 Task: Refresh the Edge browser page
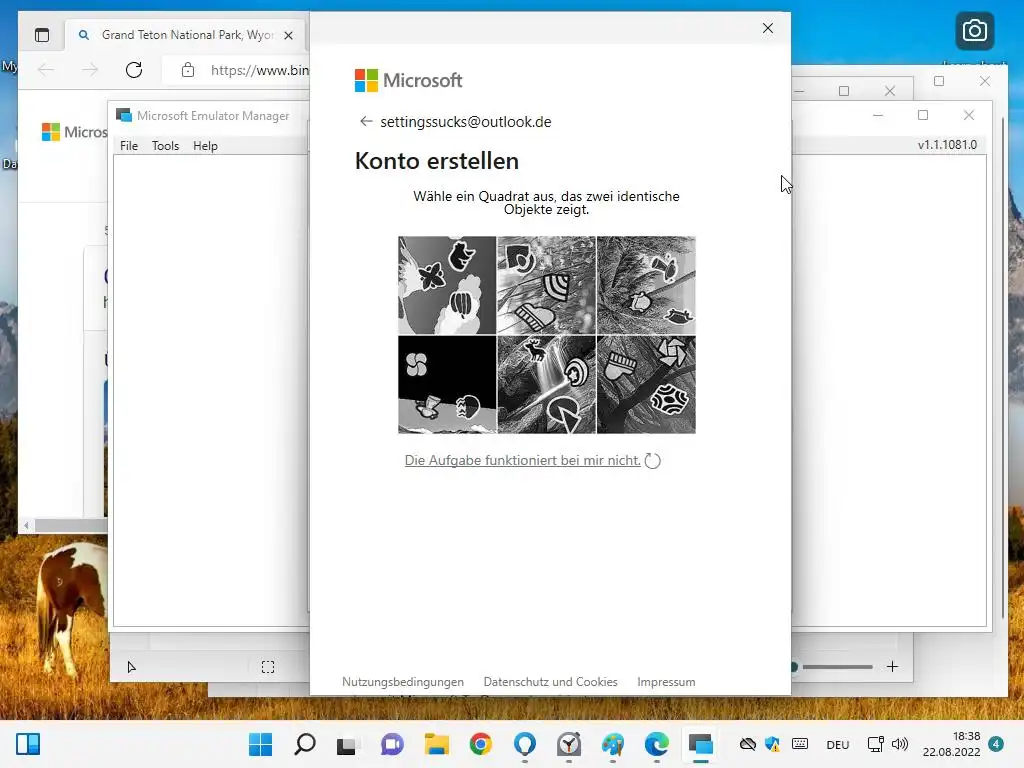coord(134,70)
